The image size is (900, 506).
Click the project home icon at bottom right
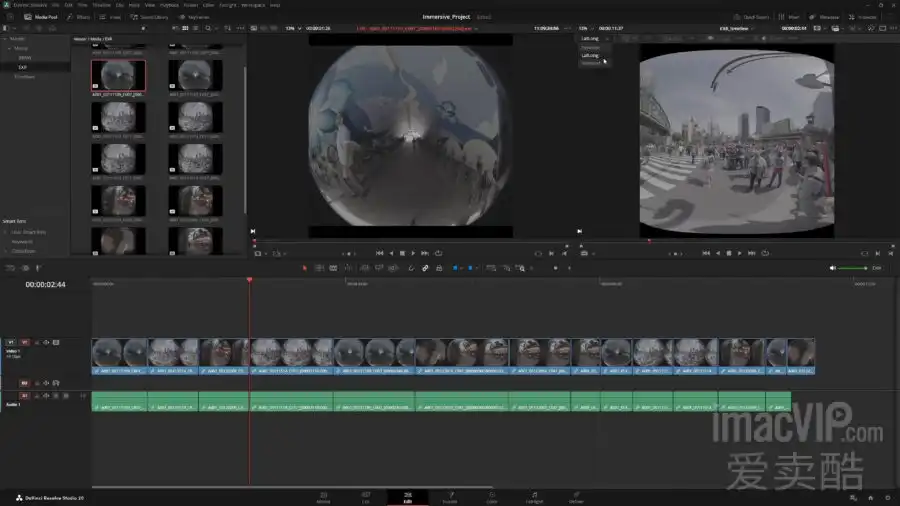(870, 497)
